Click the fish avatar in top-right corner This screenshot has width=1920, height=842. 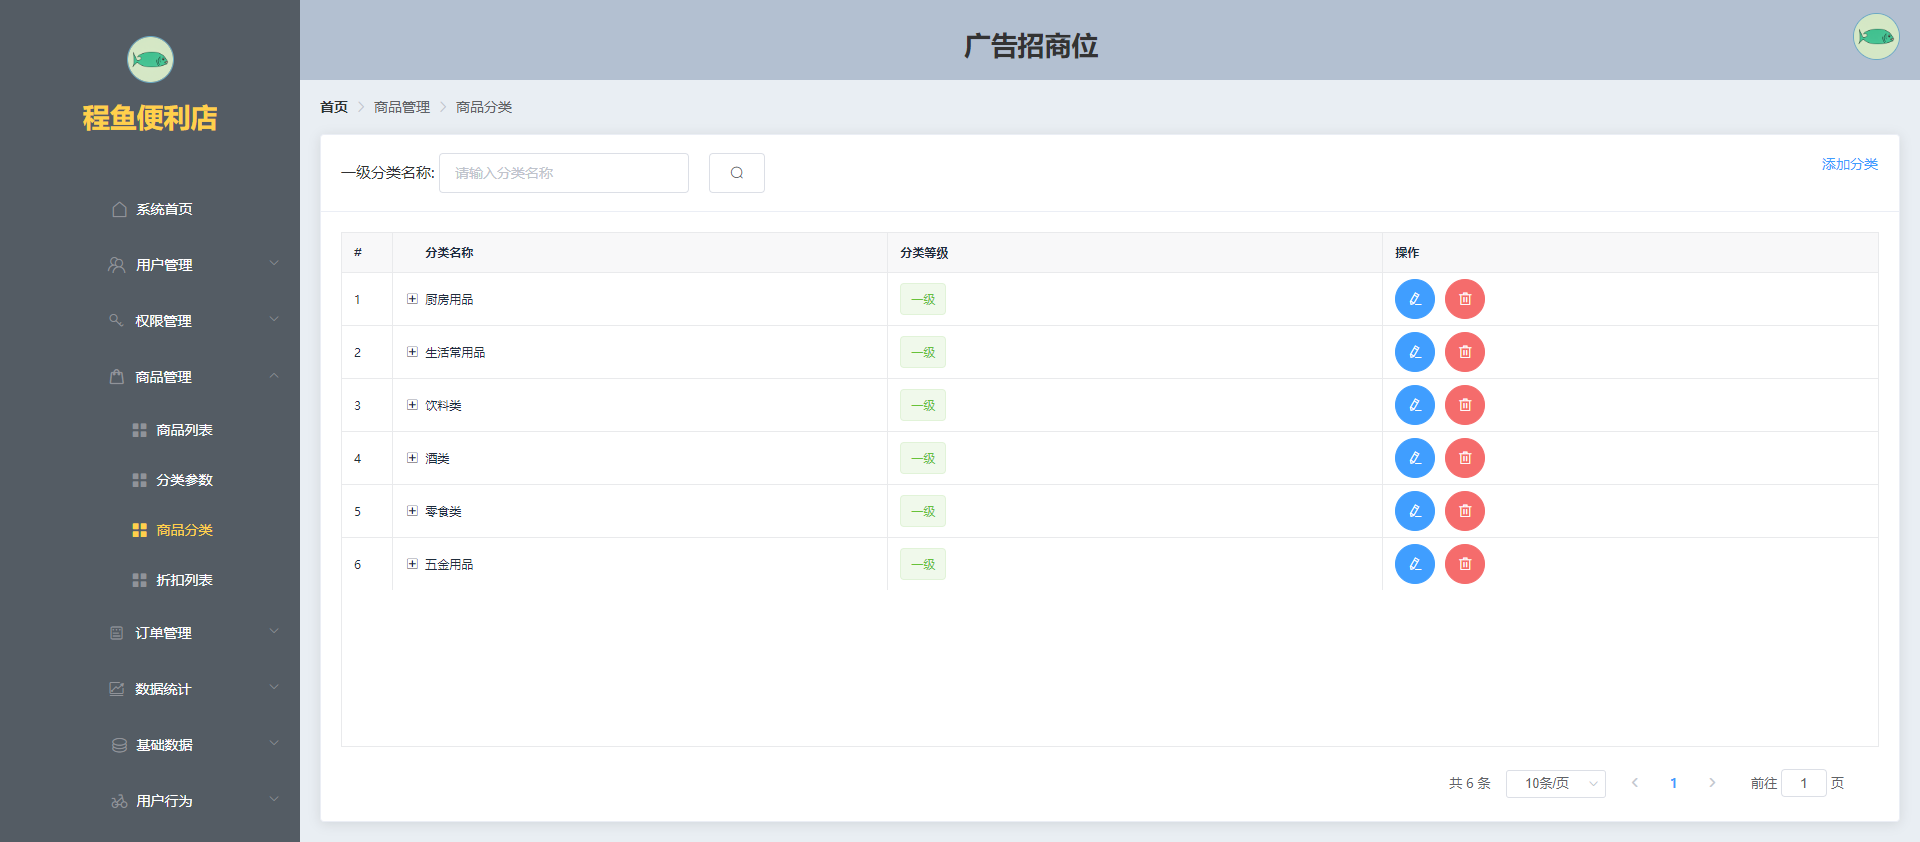click(x=1875, y=37)
